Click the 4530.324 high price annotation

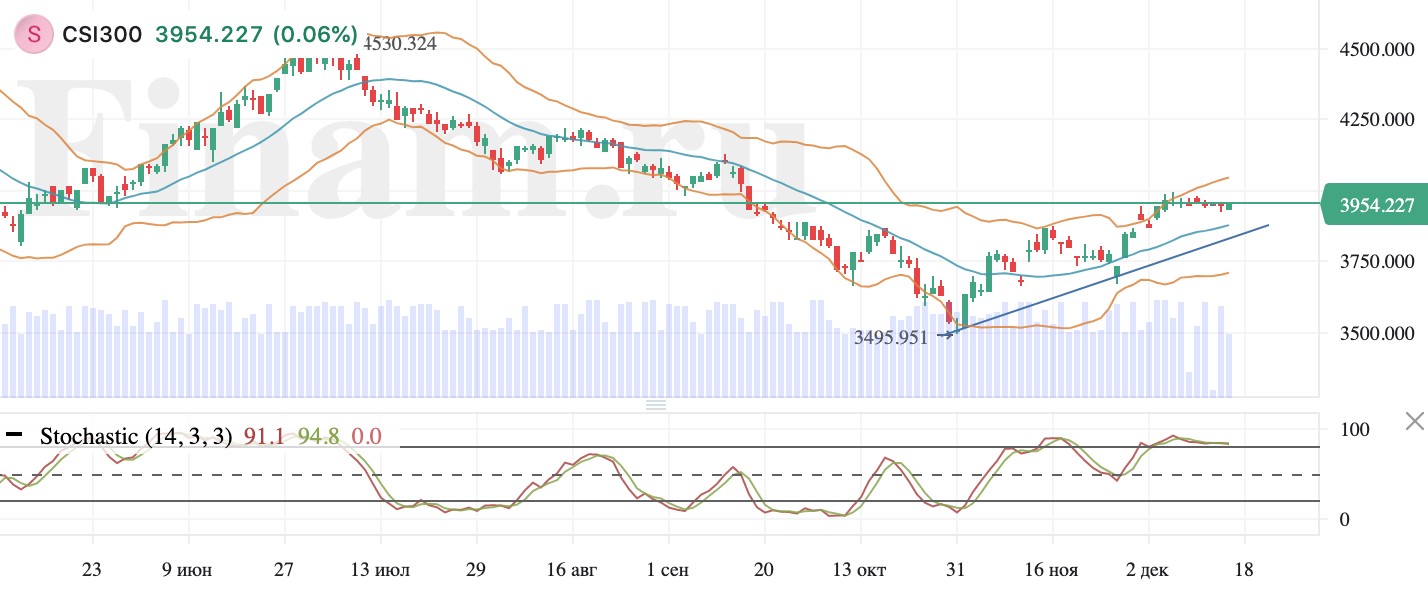pyautogui.click(x=400, y=44)
